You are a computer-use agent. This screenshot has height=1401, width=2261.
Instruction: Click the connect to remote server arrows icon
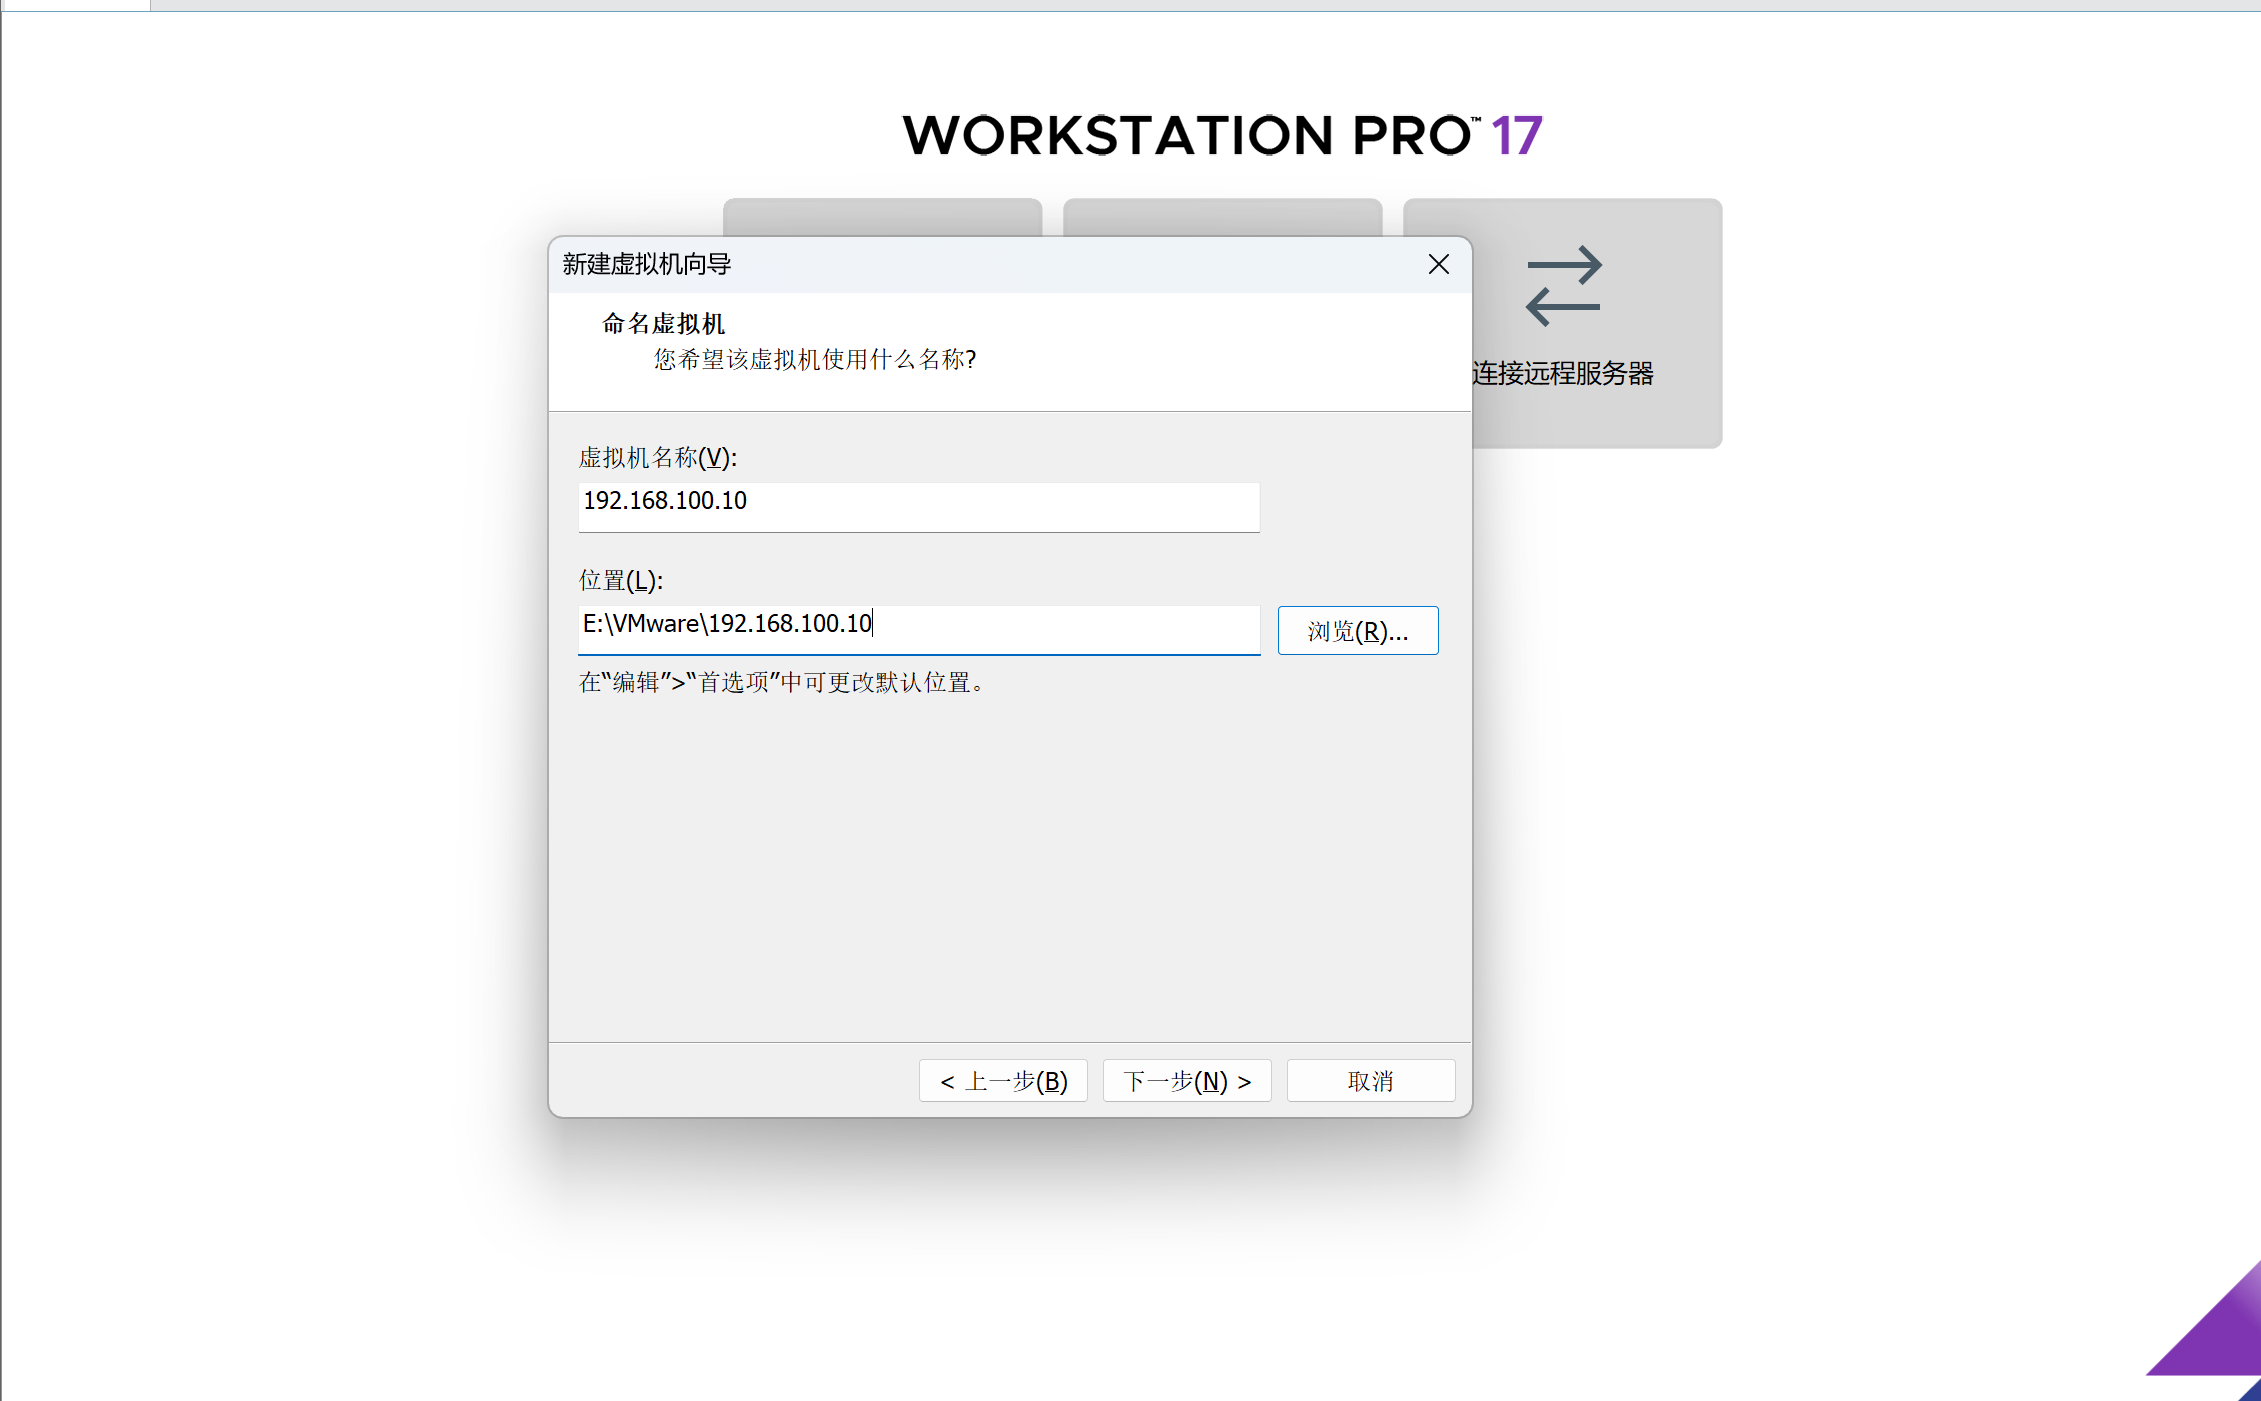click(x=1563, y=286)
